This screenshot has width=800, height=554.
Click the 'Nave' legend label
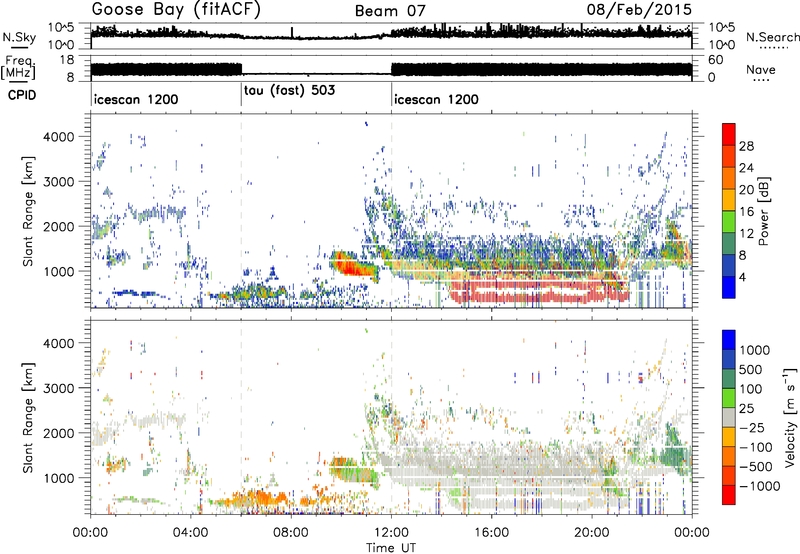click(761, 69)
